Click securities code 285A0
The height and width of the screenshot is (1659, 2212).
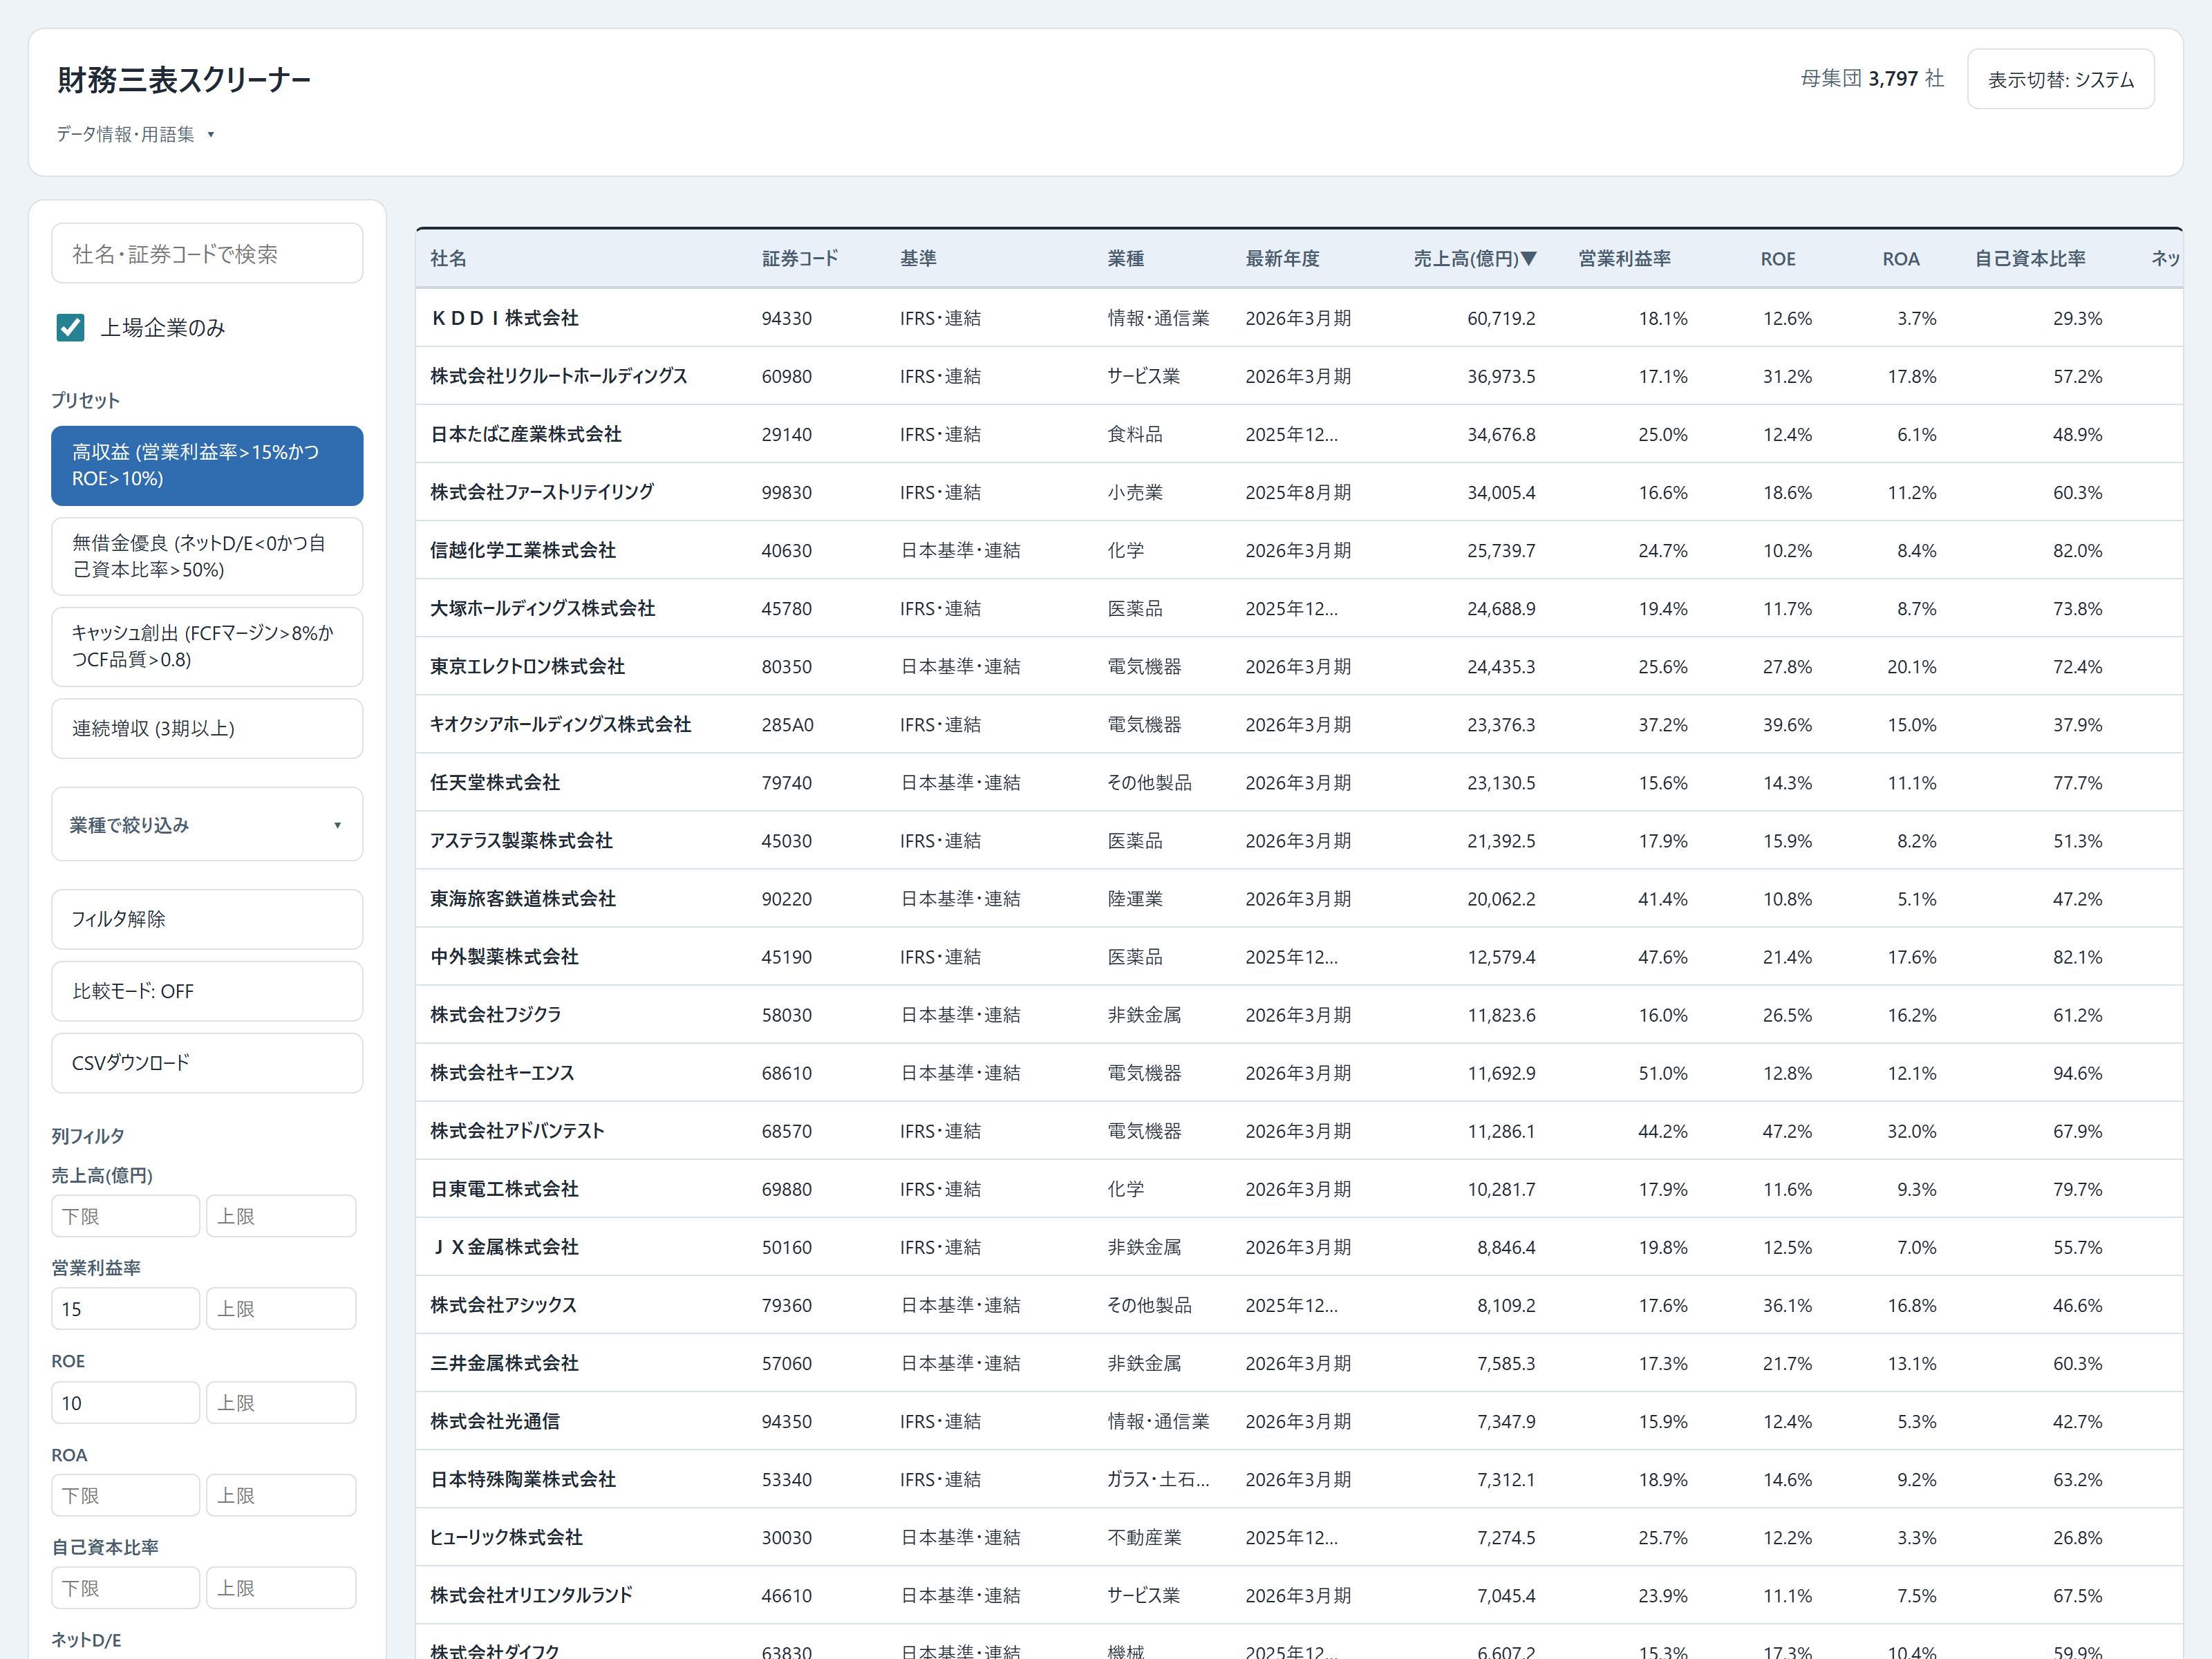point(788,725)
